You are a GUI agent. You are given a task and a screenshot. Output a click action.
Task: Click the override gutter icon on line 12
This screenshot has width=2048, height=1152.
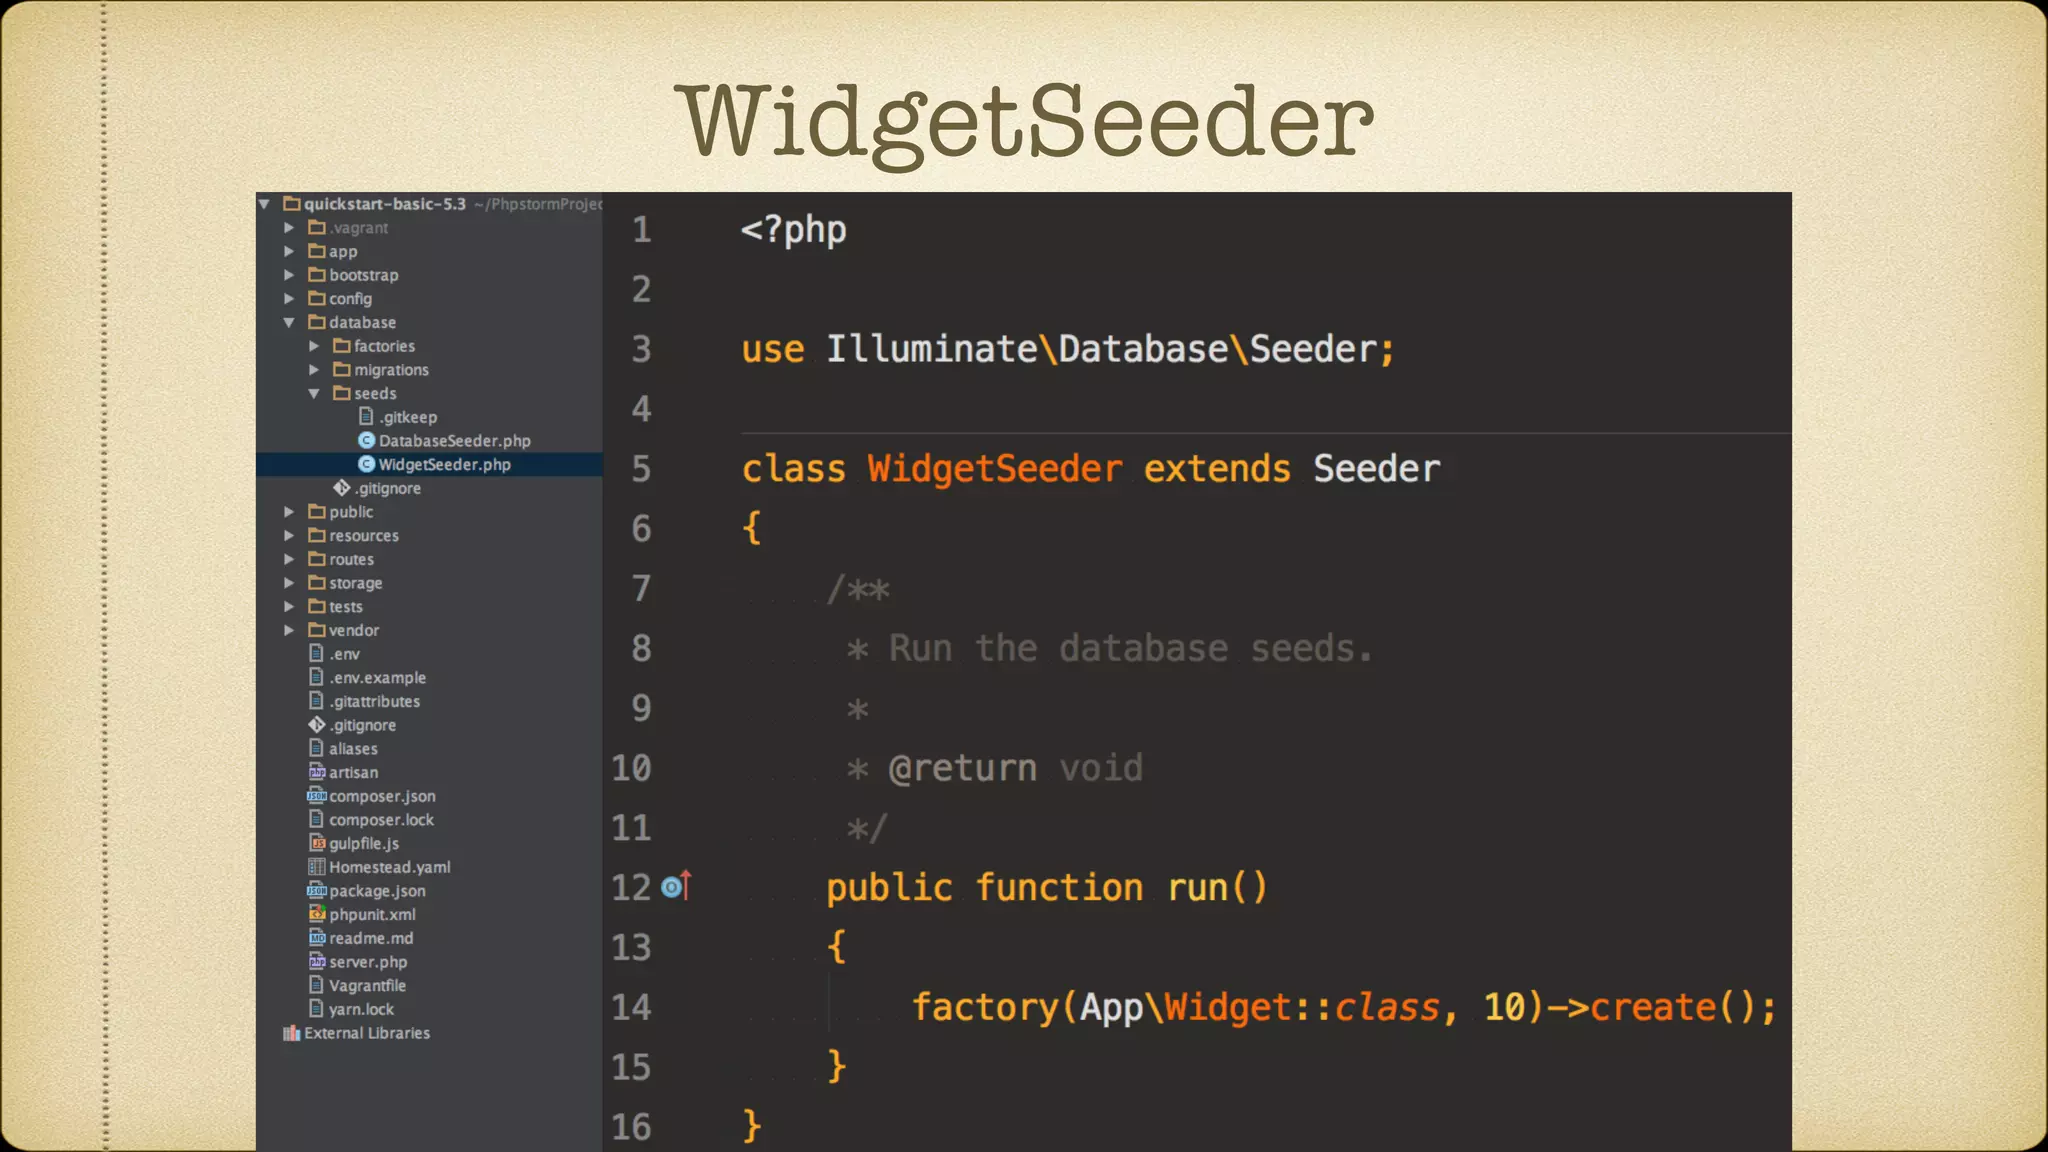677,886
